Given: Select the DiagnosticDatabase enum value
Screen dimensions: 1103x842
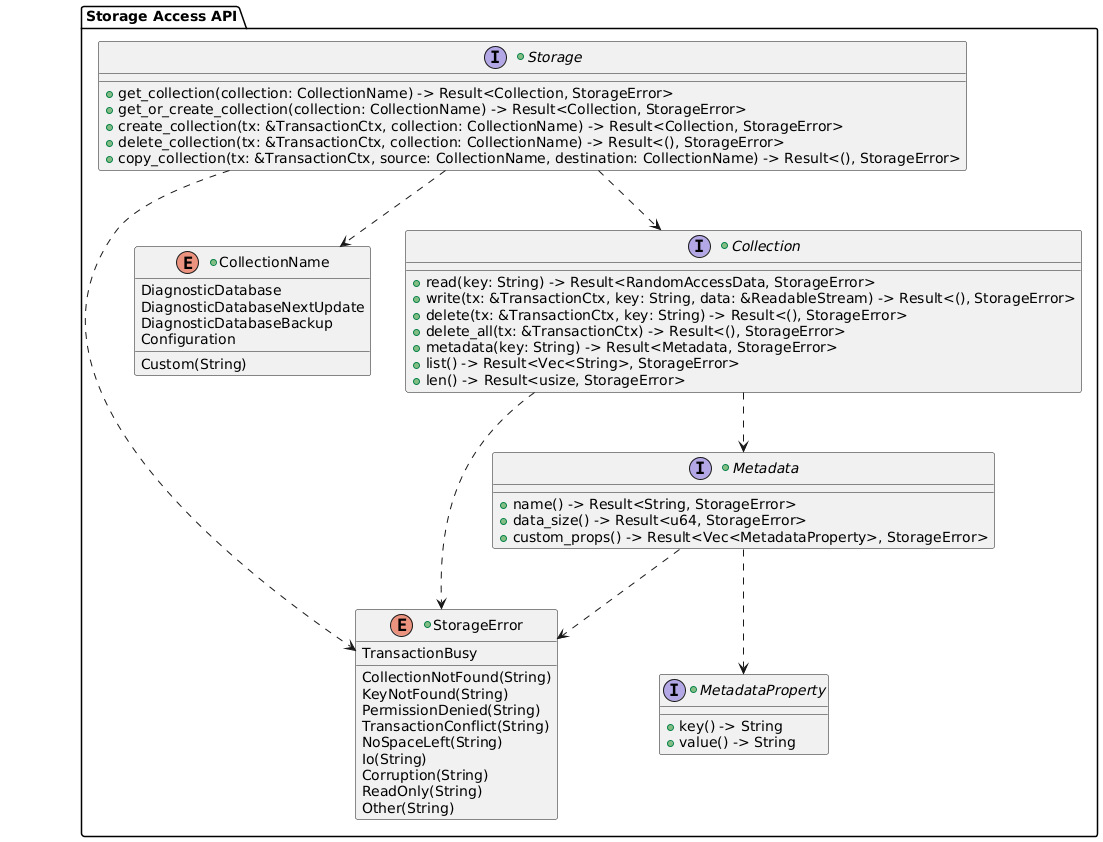Looking at the screenshot, I should (x=211, y=291).
